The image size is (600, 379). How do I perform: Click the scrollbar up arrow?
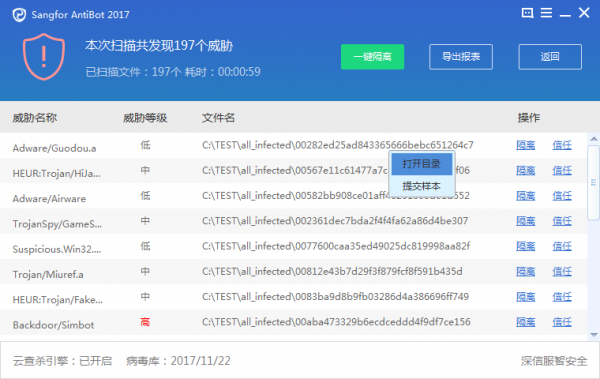[593, 139]
